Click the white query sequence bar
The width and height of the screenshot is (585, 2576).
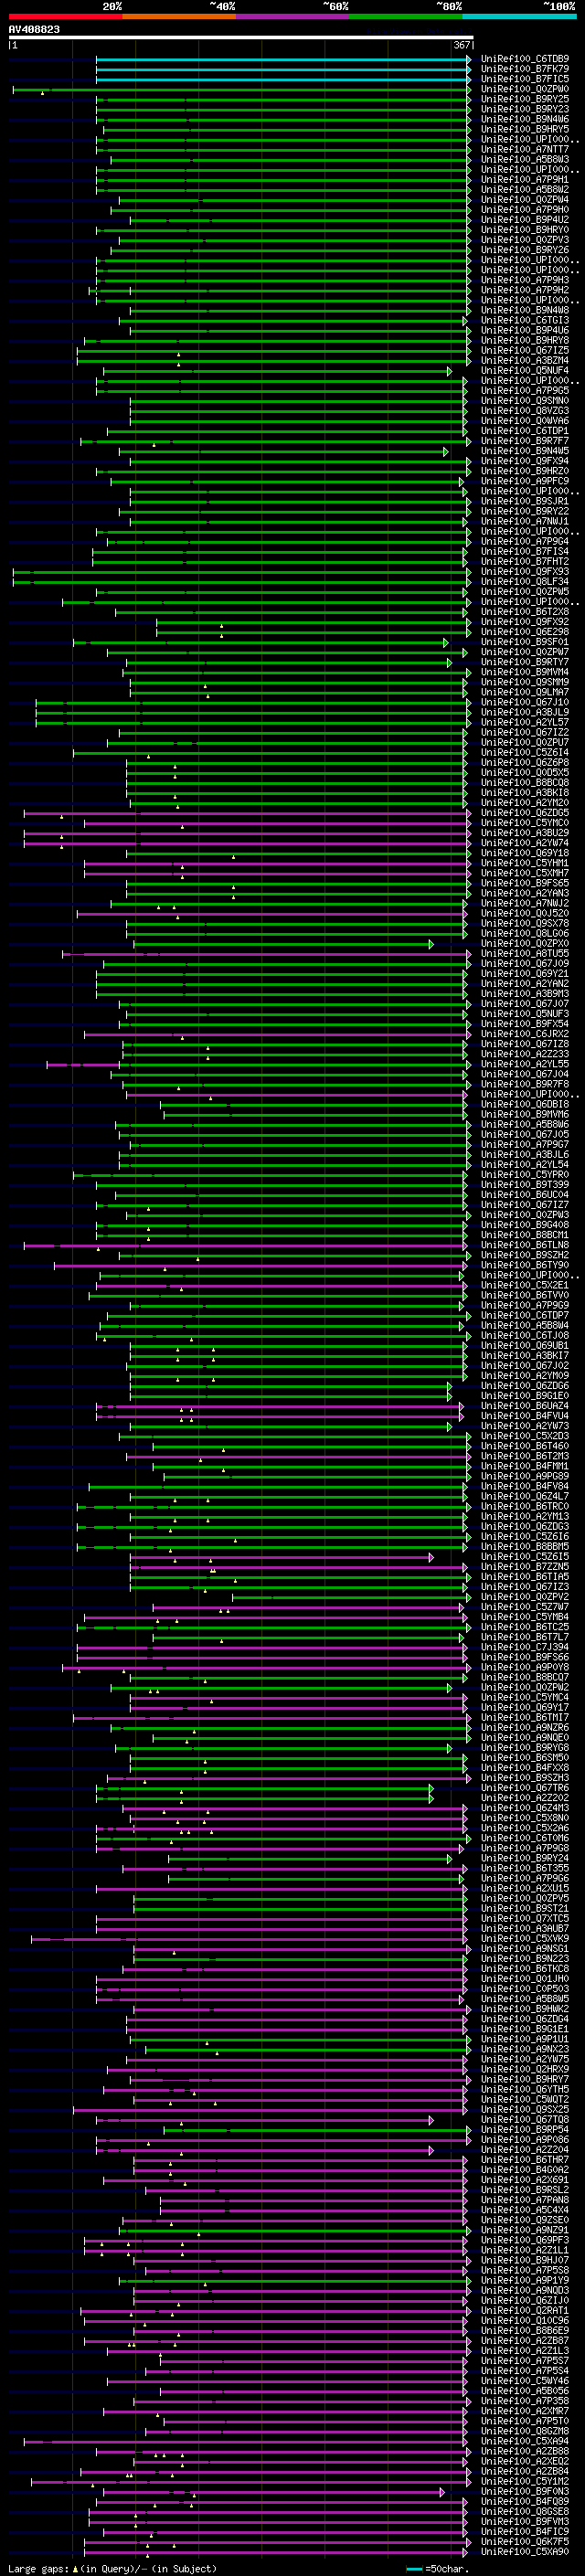240,38
